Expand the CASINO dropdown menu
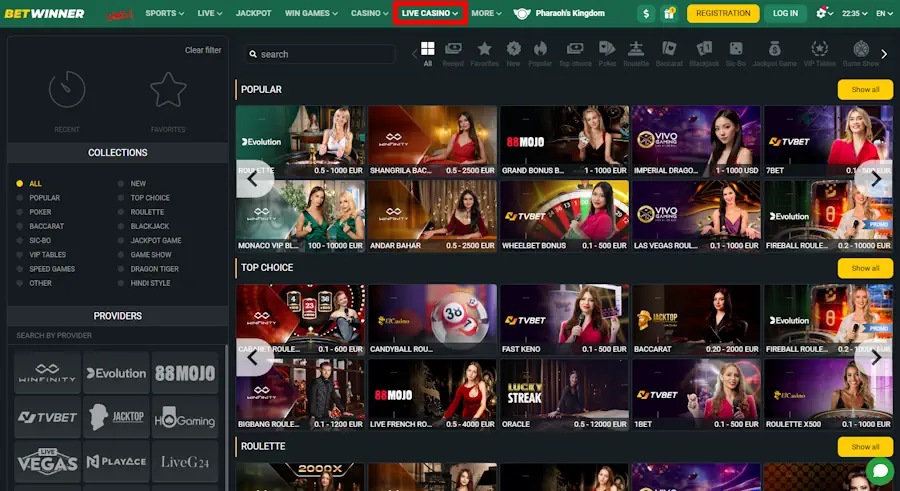Viewport: 900px width, 491px height. 370,13
